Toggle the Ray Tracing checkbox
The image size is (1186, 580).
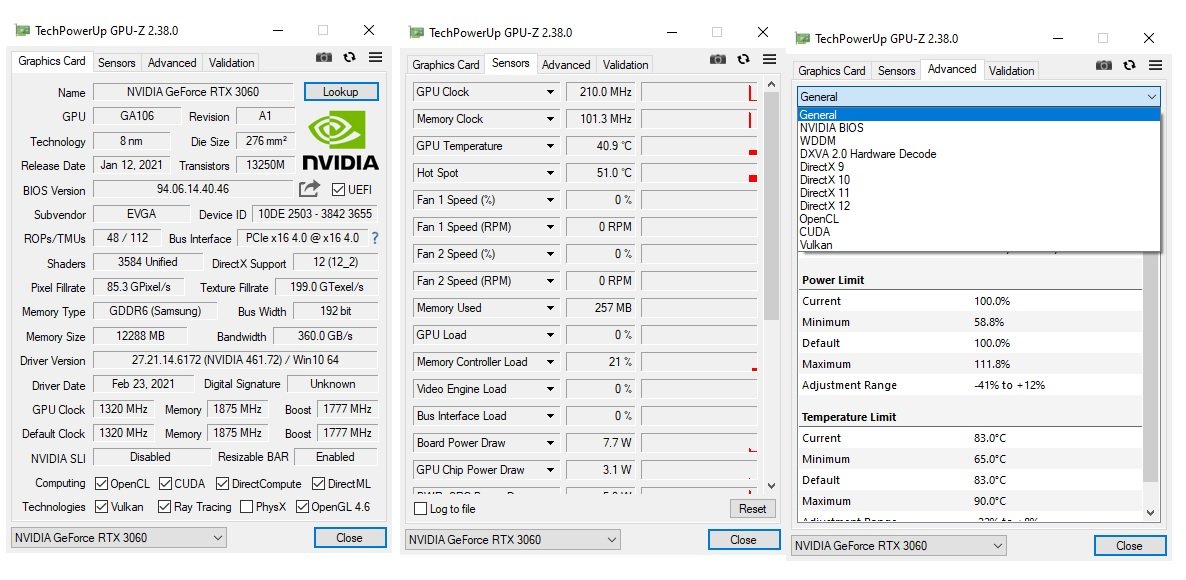point(164,507)
